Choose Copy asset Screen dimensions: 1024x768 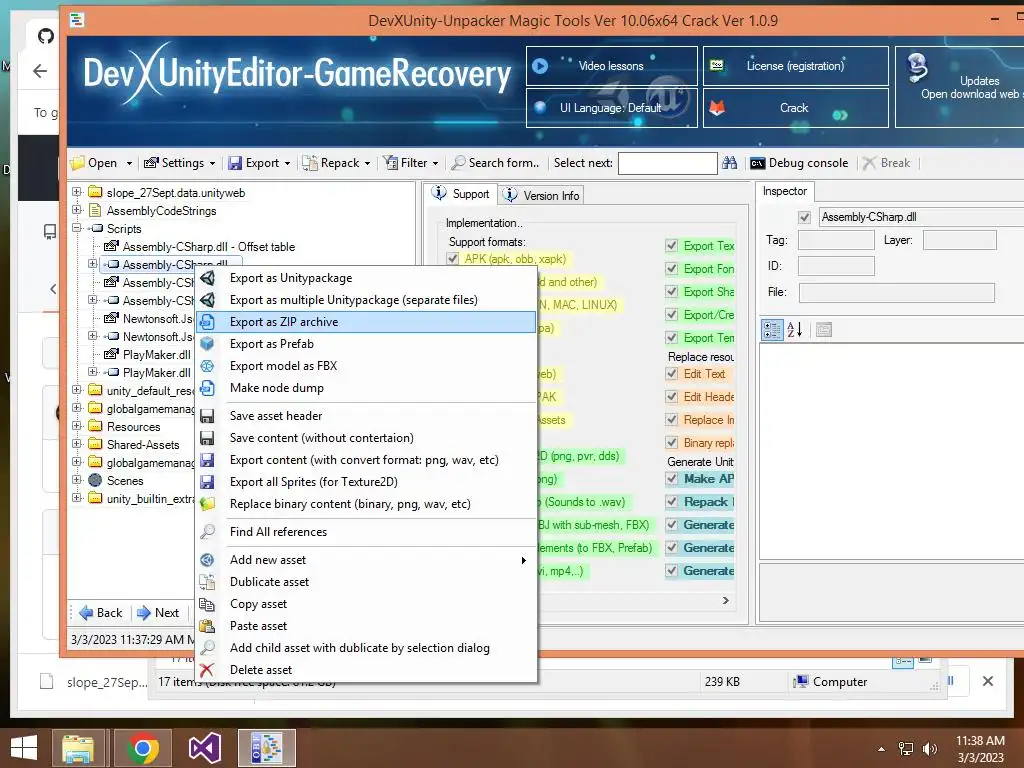tap(366, 604)
